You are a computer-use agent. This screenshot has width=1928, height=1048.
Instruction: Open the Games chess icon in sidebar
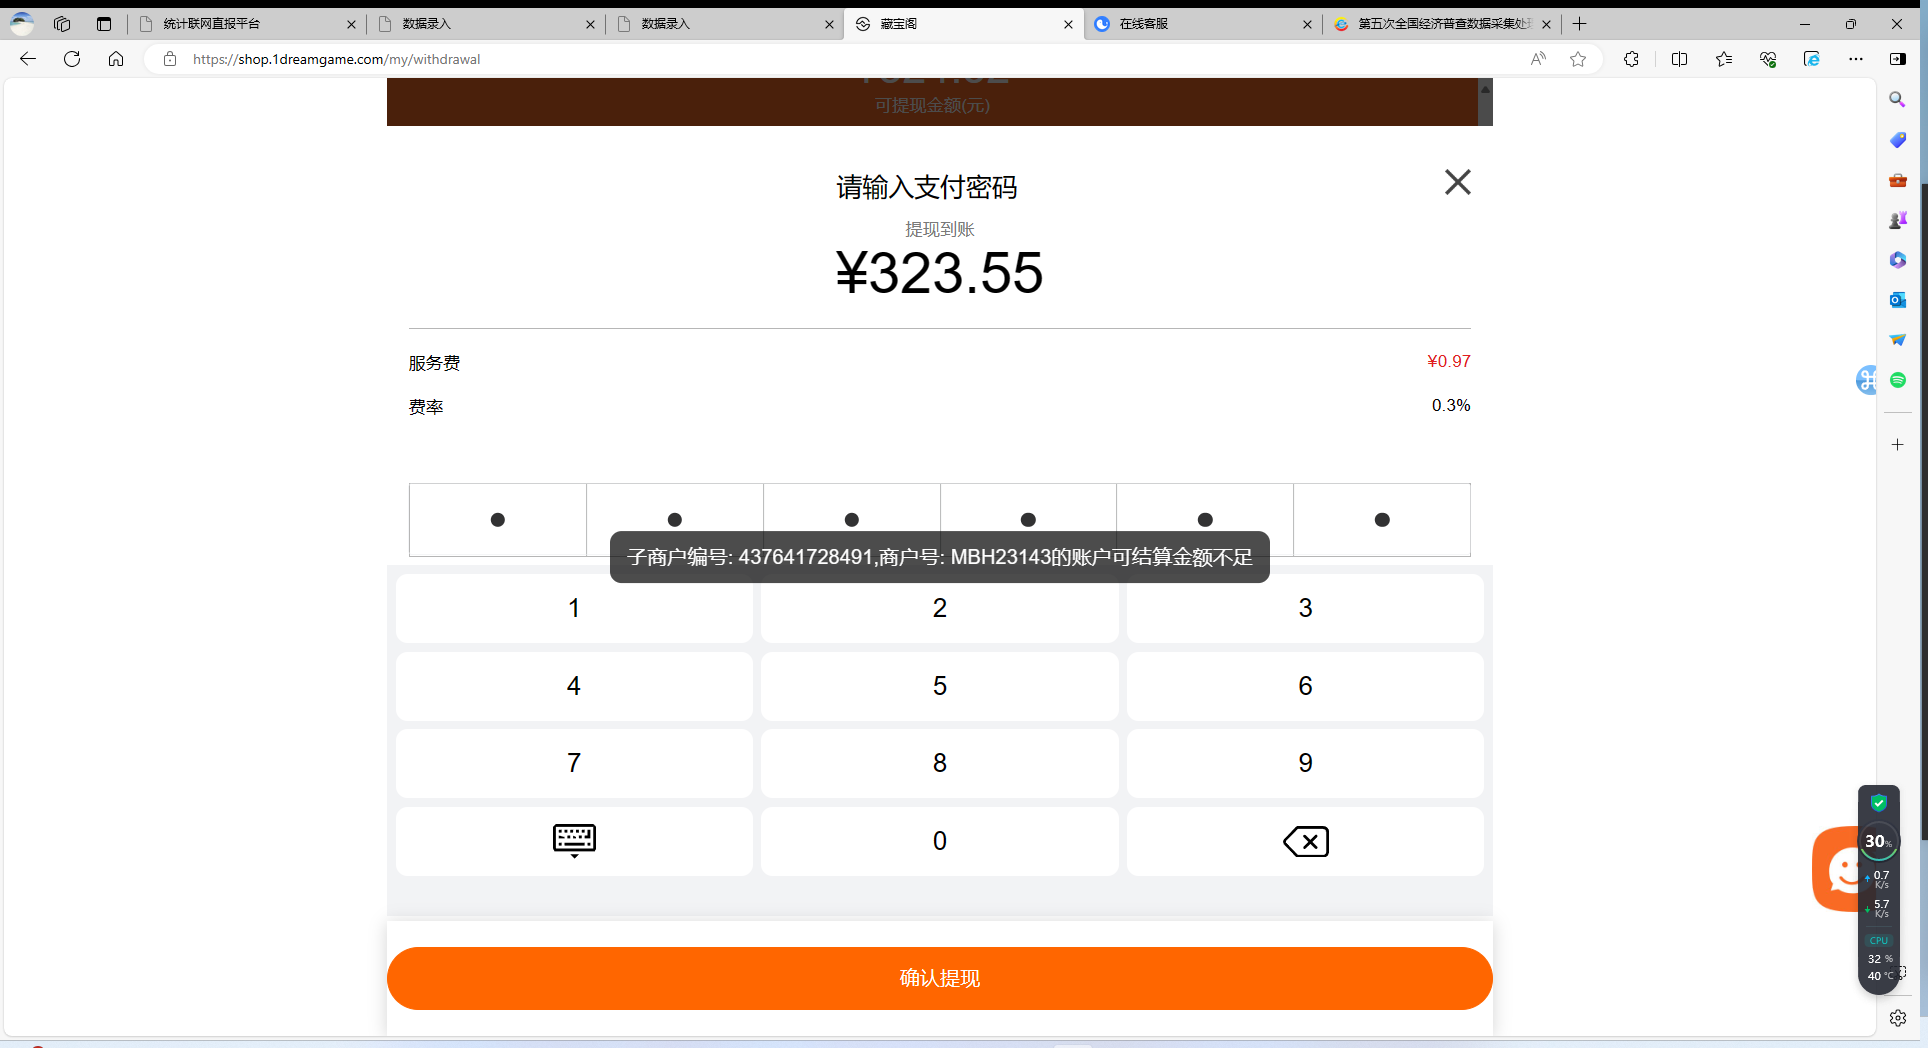pos(1897,220)
